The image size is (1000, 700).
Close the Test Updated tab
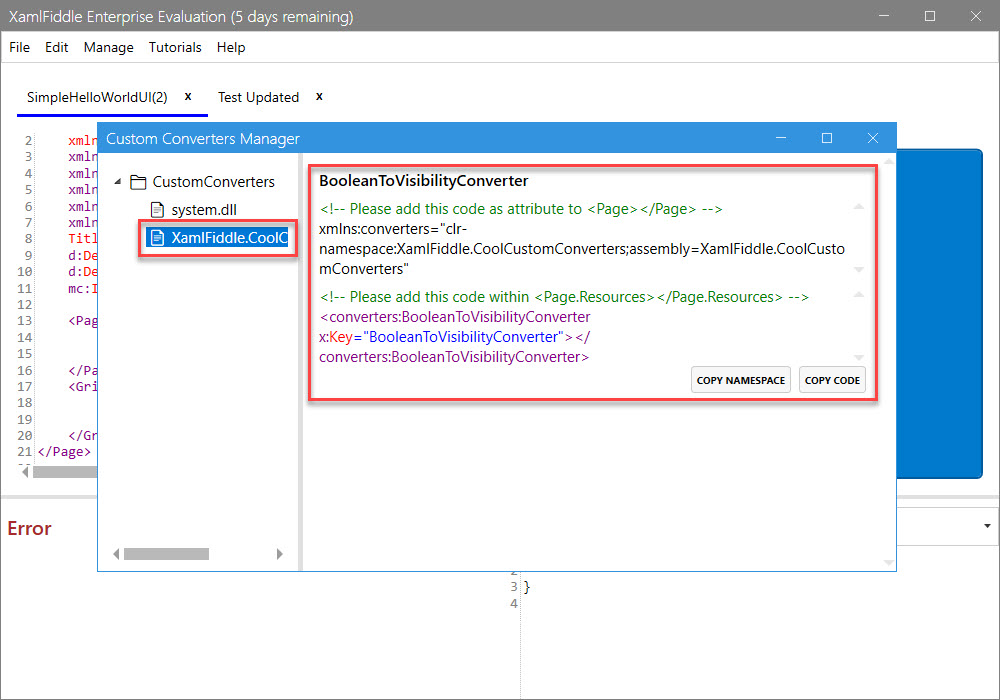click(320, 96)
